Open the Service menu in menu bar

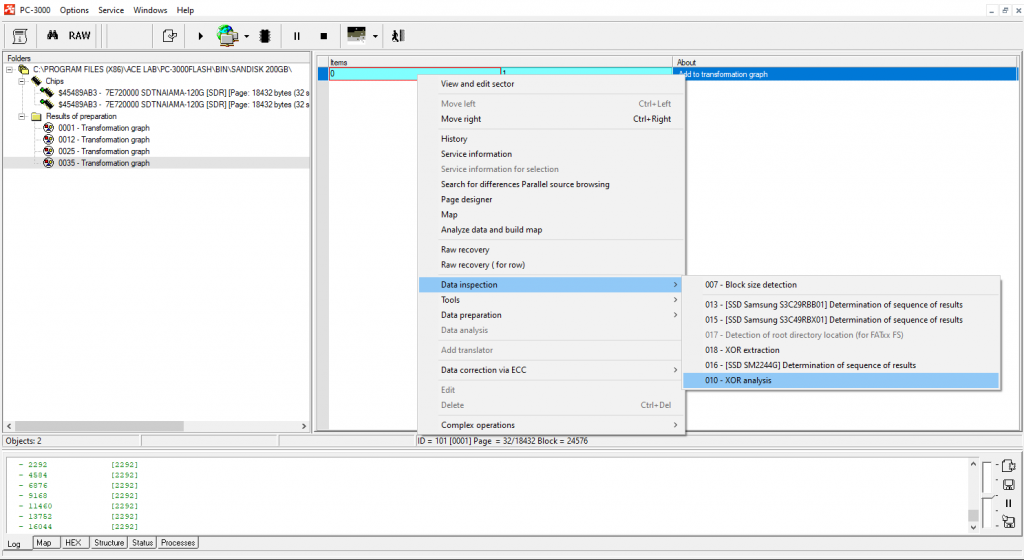pos(111,10)
